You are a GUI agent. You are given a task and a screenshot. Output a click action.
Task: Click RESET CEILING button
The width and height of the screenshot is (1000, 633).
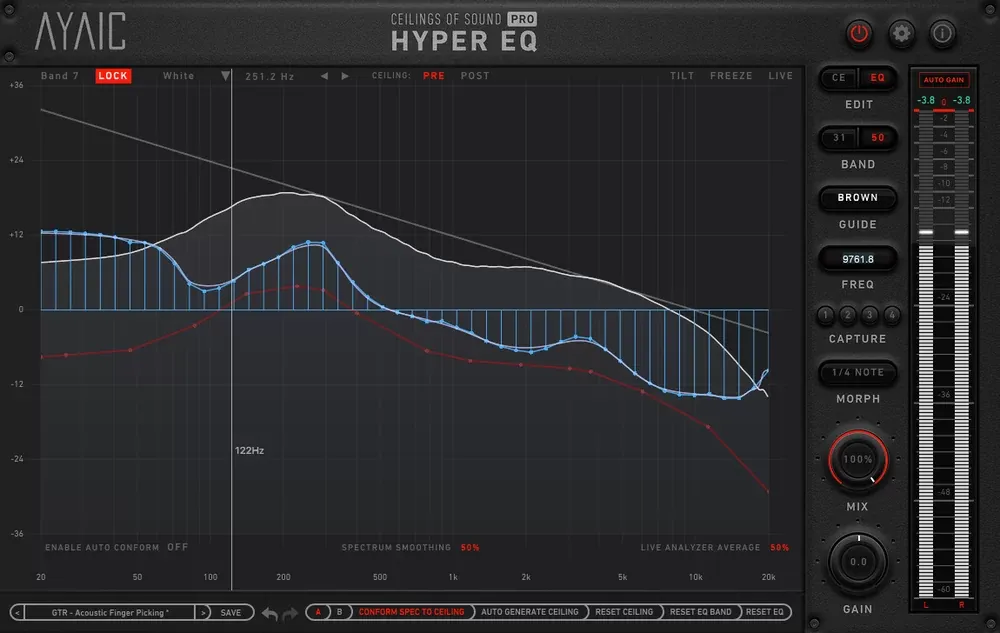[624, 612]
